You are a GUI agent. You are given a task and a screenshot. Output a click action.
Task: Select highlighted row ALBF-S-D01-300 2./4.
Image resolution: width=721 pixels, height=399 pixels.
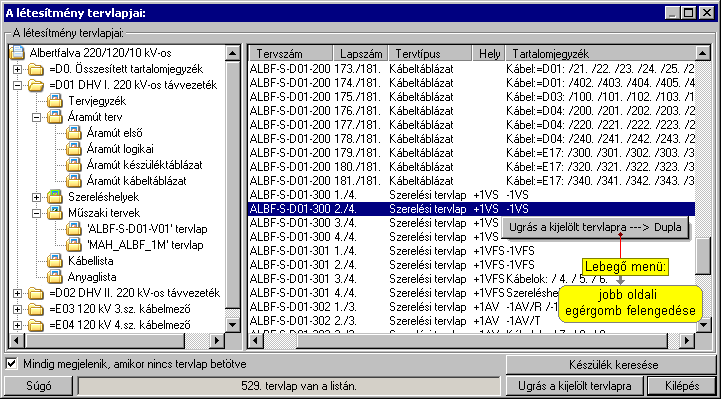tap(471, 209)
